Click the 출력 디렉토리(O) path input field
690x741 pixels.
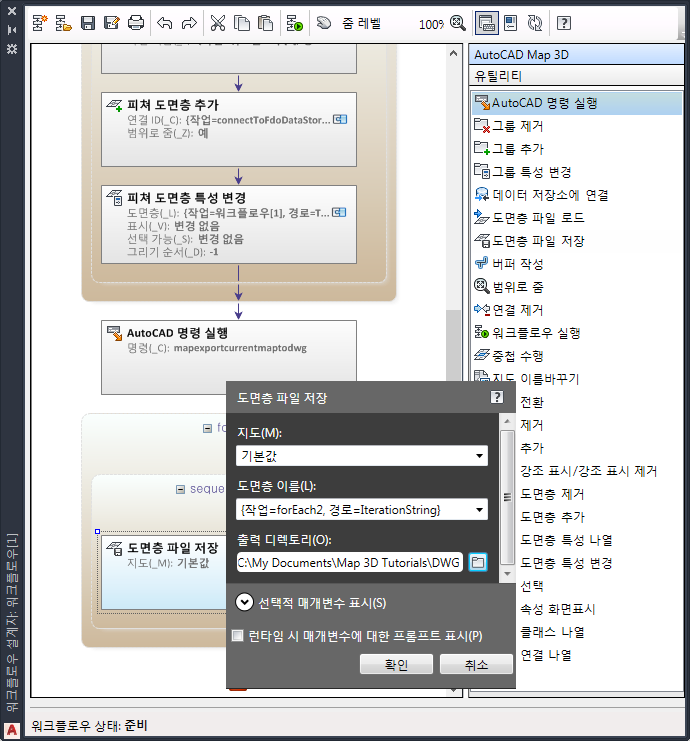349,562
